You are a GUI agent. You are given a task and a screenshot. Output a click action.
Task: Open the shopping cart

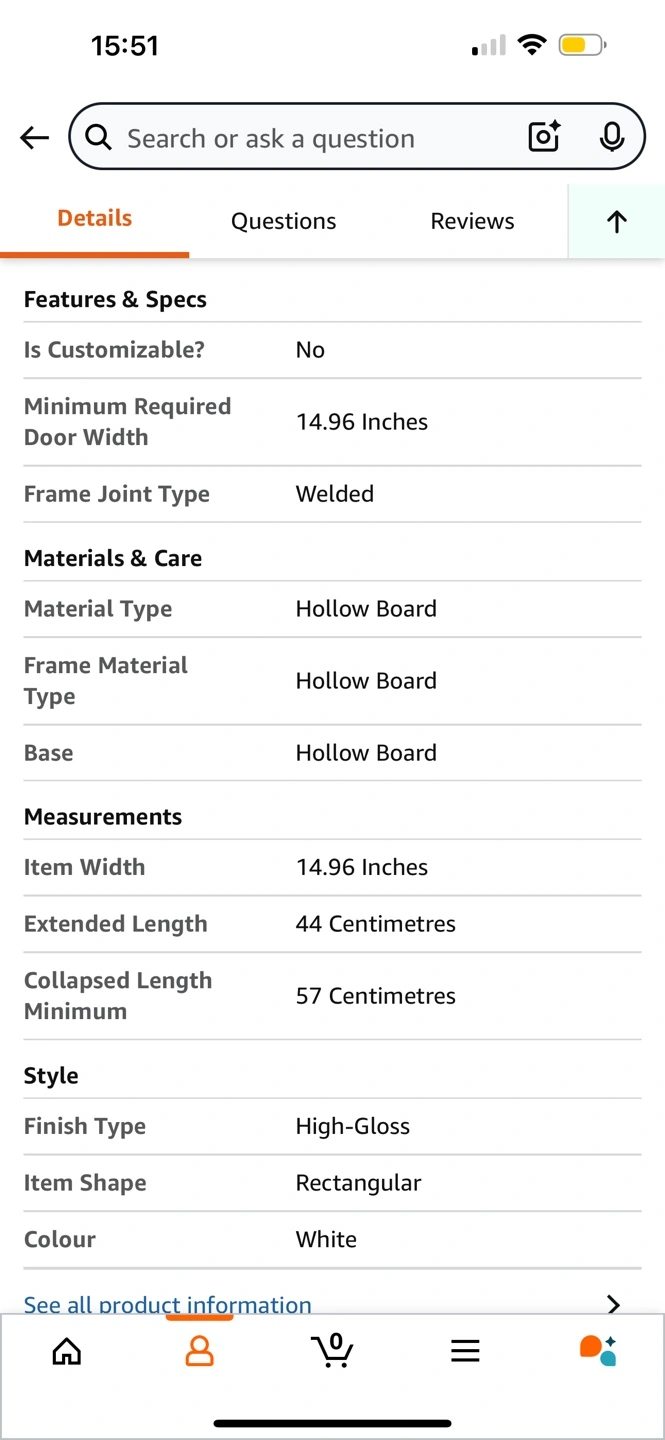pos(332,1350)
